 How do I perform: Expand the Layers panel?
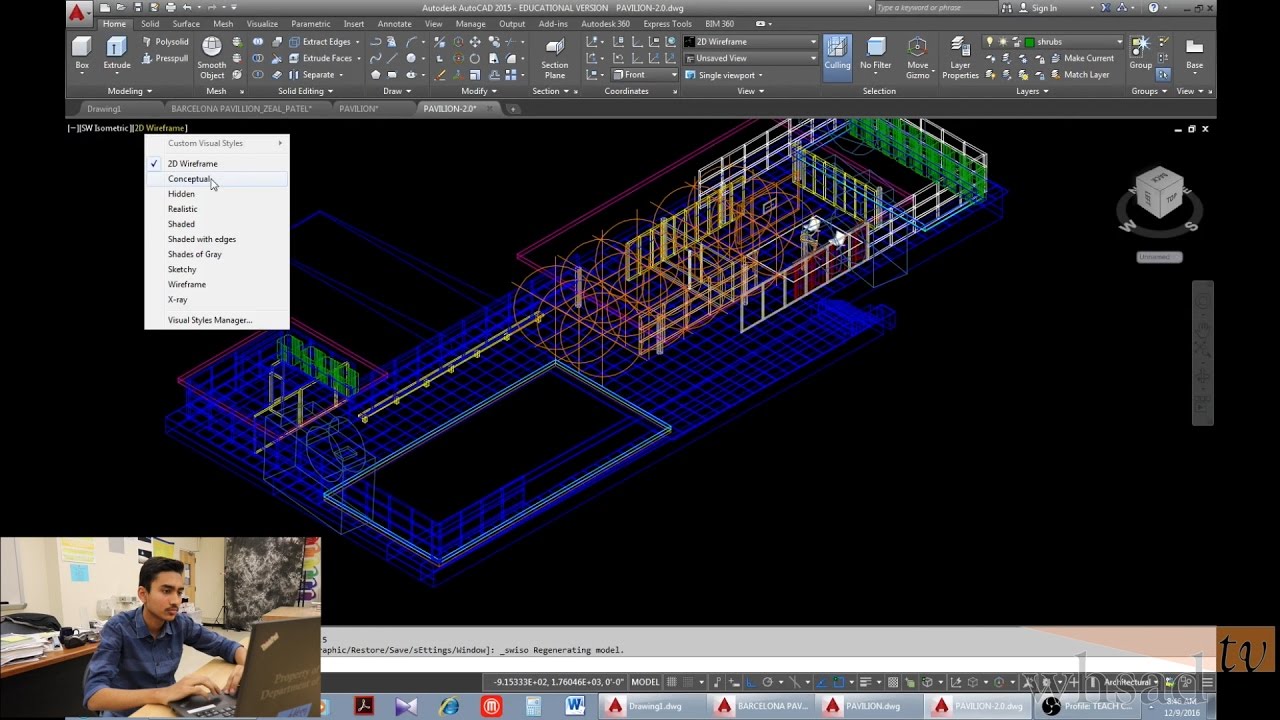(1032, 91)
